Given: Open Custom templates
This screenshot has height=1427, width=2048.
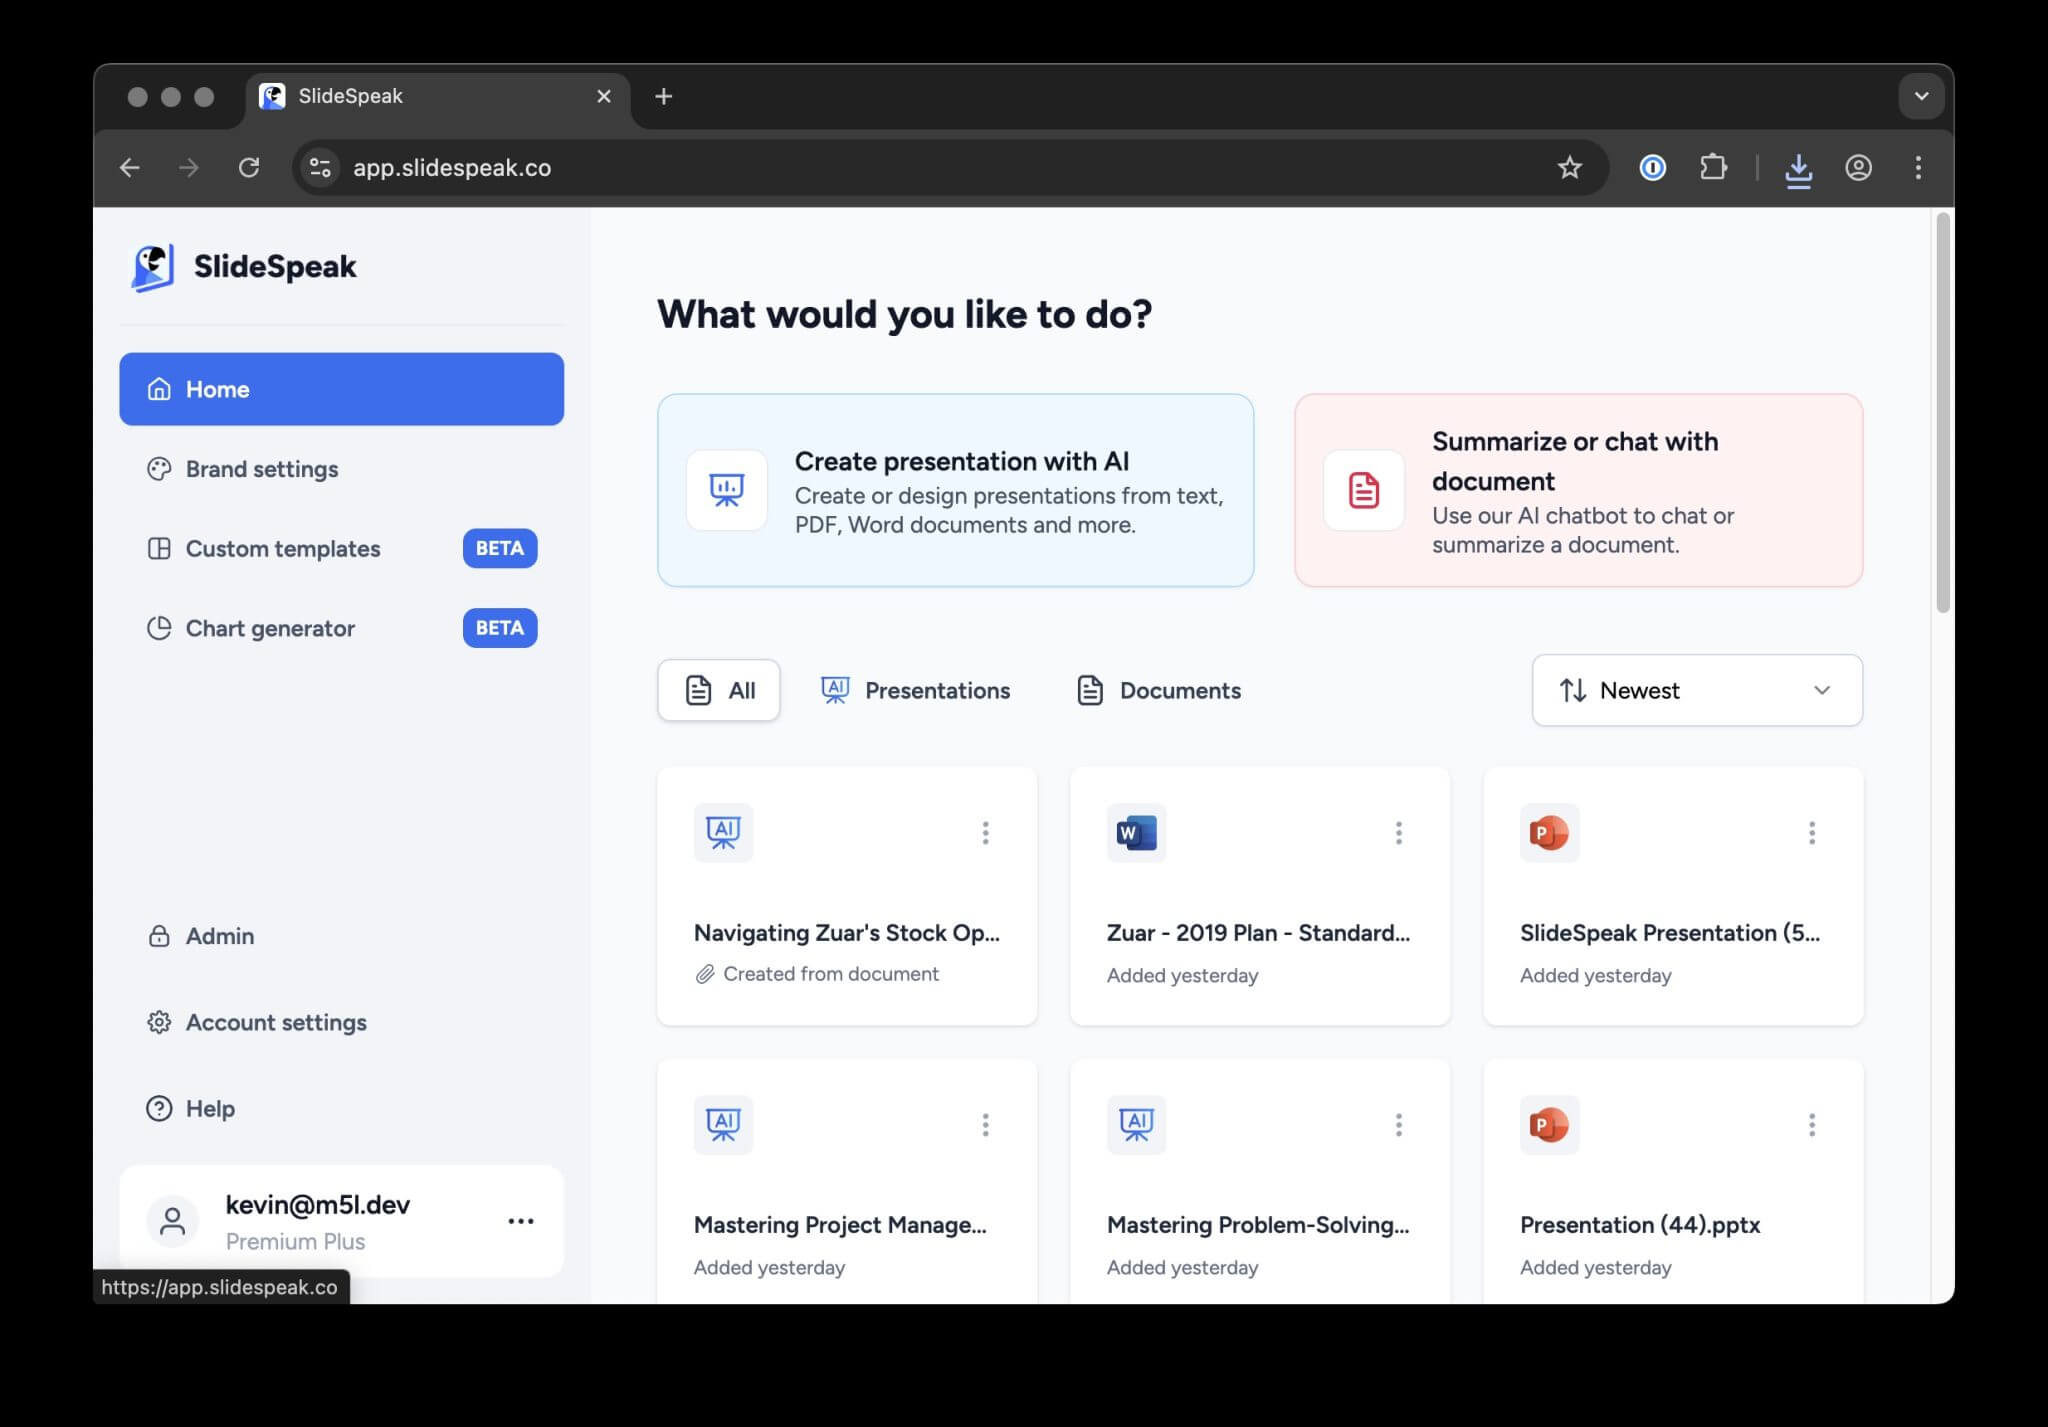Looking at the screenshot, I should pyautogui.click(x=282, y=548).
